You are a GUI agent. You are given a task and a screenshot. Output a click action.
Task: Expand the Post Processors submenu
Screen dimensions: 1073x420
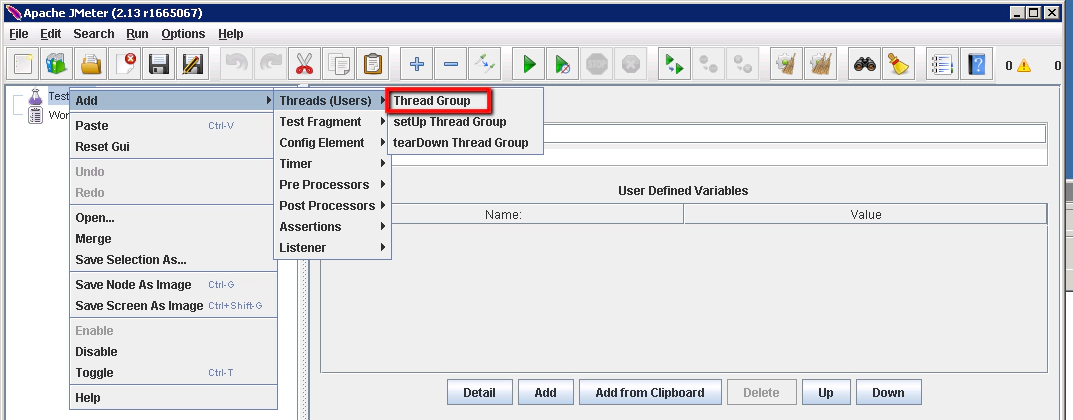tap(332, 206)
